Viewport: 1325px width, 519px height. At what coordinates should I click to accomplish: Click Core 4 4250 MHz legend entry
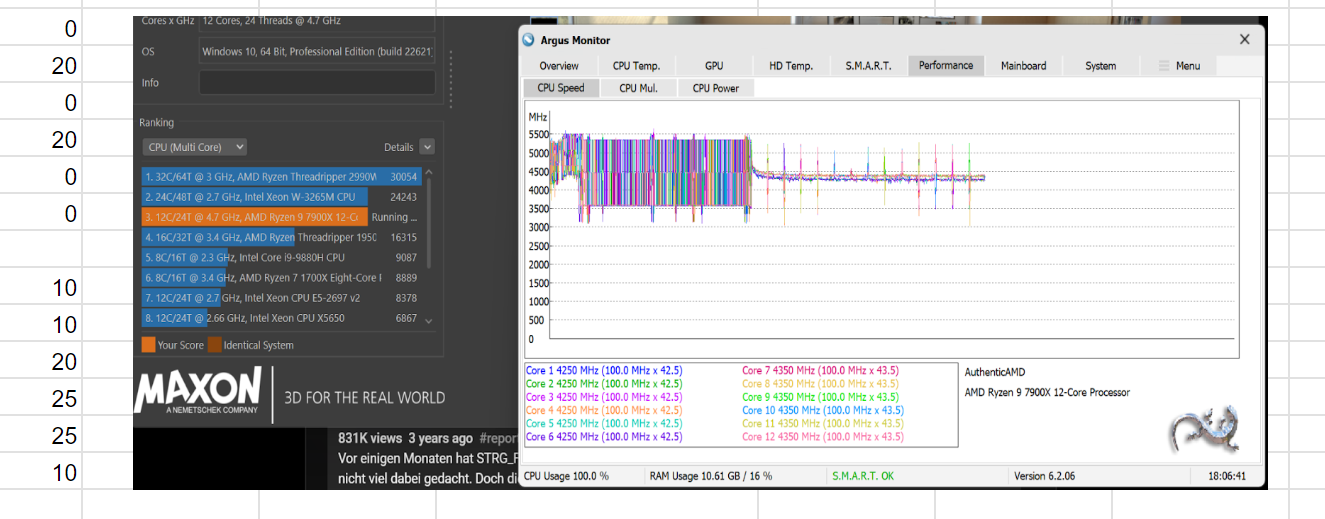point(604,410)
